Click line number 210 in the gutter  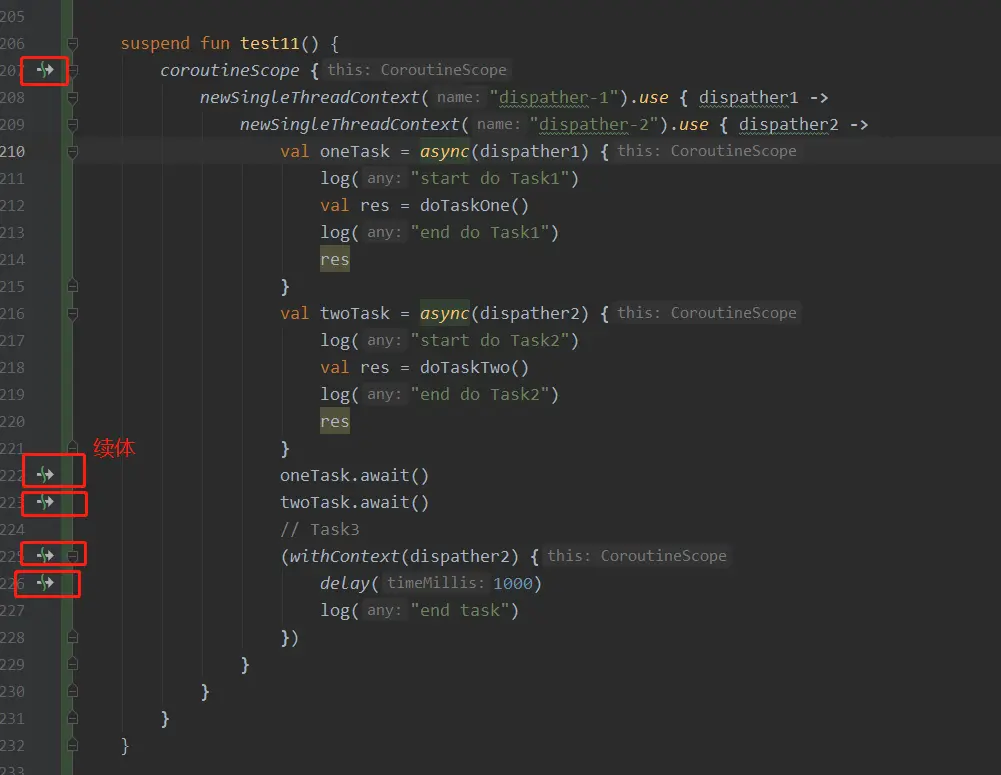click(12, 152)
